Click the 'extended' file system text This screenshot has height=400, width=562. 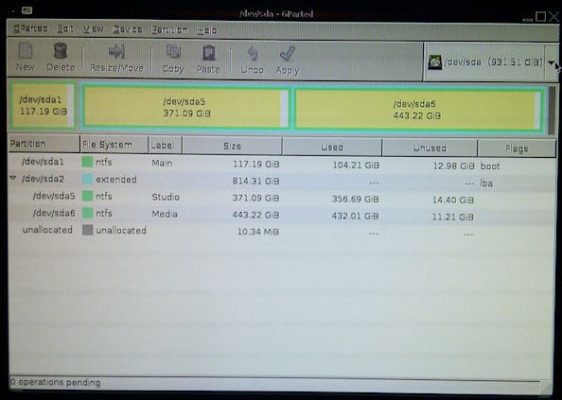[116, 179]
